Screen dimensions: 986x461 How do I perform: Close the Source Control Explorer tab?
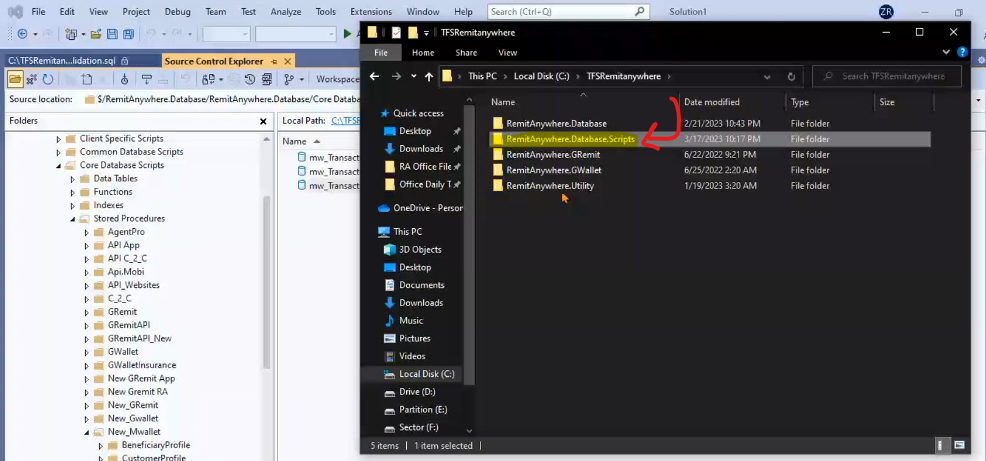[287, 61]
